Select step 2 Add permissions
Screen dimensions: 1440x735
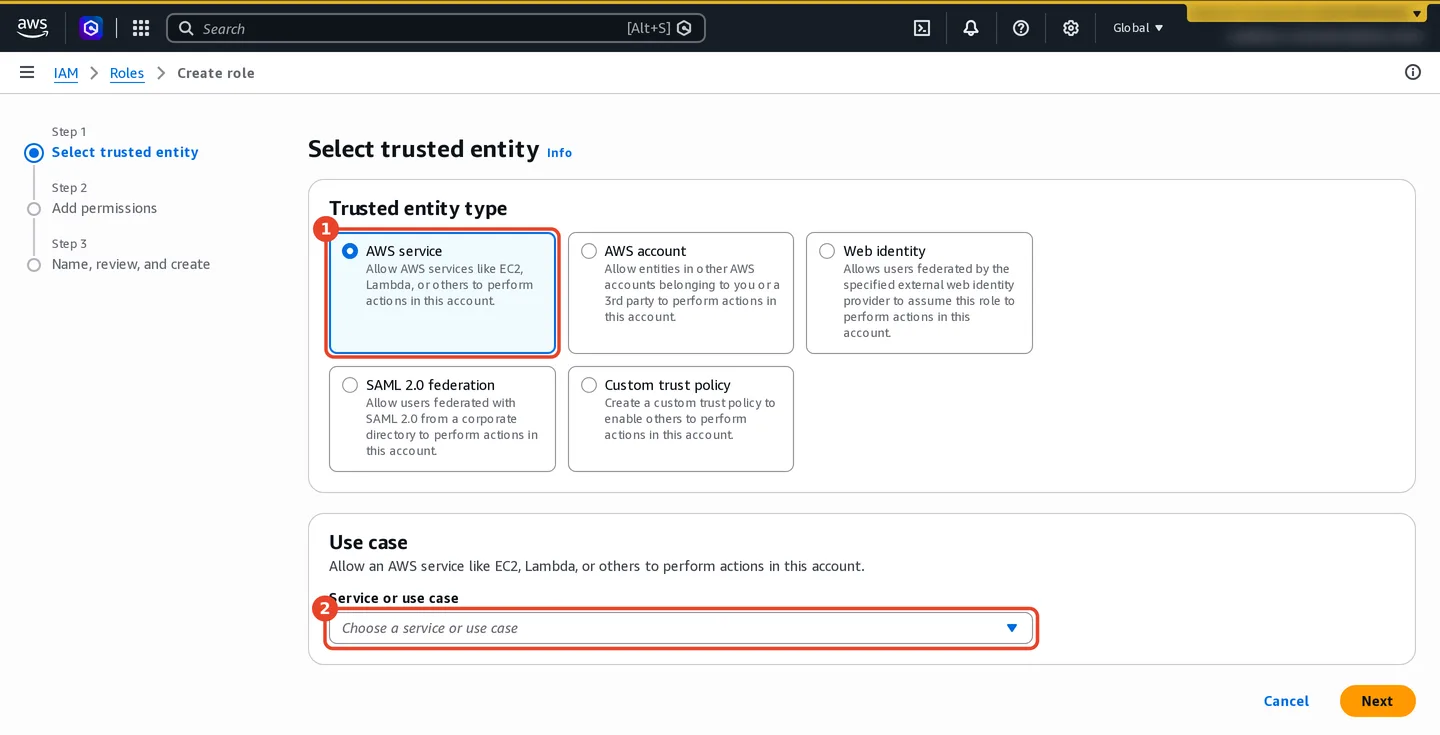point(104,208)
